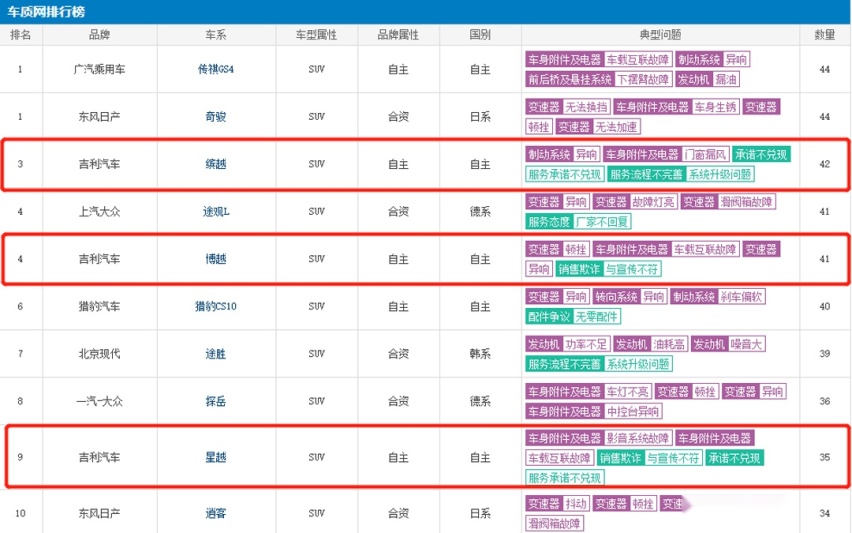
Task: Open the 探岳 car series link
Action: click(216, 401)
